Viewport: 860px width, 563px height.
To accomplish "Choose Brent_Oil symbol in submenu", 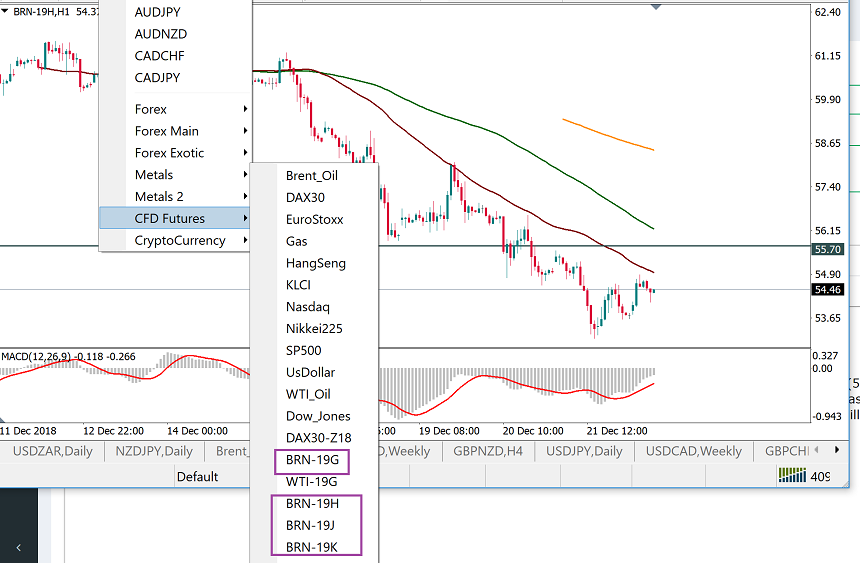I will (x=312, y=175).
